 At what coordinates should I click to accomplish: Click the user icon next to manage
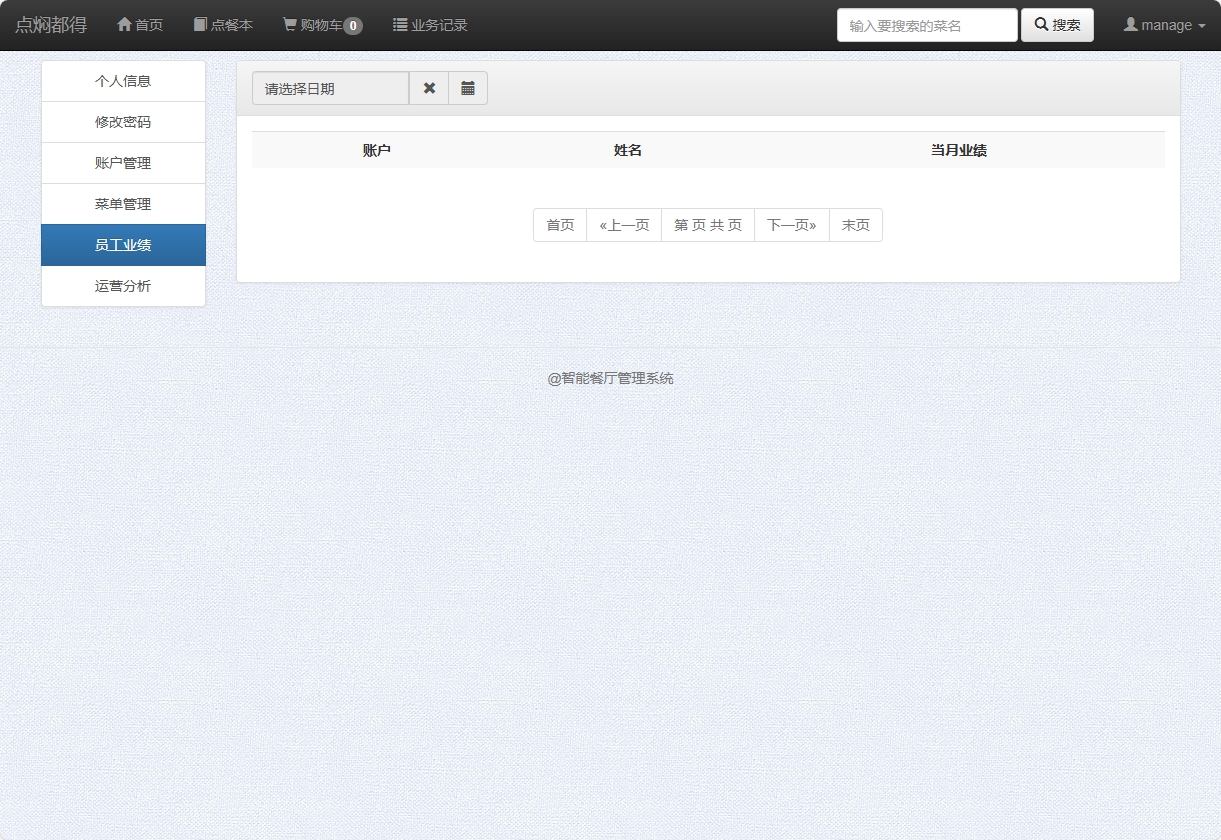pyautogui.click(x=1130, y=24)
